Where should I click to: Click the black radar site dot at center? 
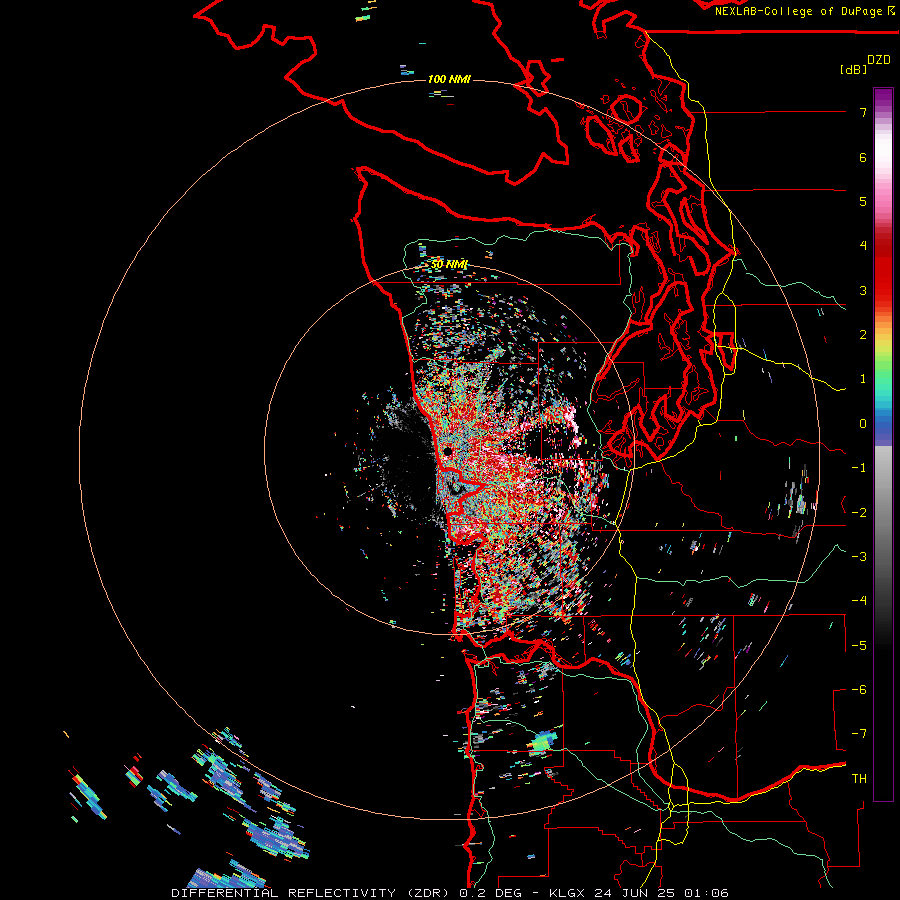click(447, 452)
